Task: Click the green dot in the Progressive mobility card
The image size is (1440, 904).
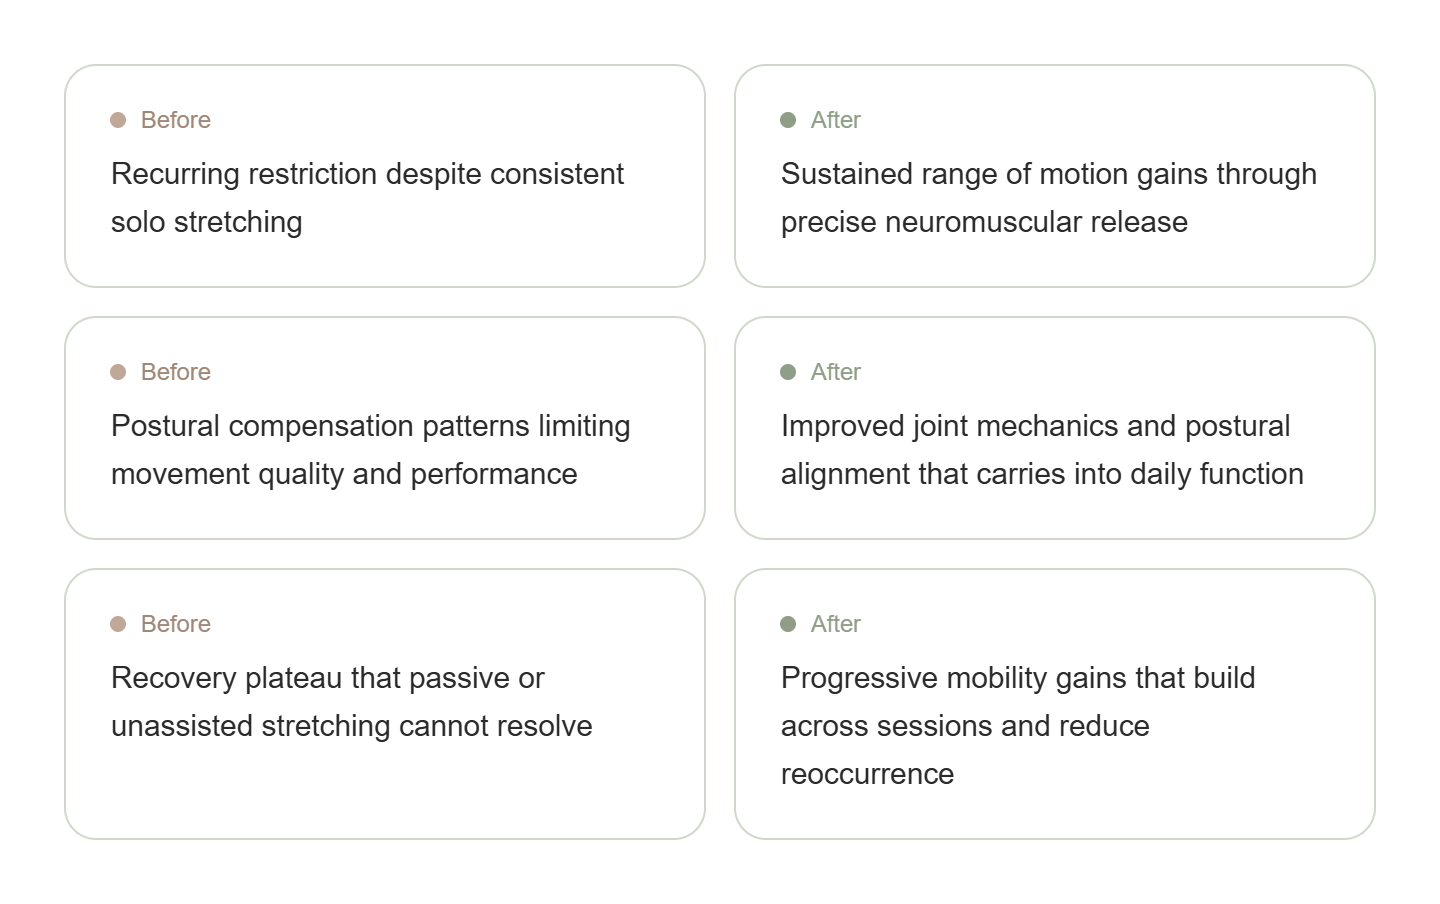Action: click(788, 624)
